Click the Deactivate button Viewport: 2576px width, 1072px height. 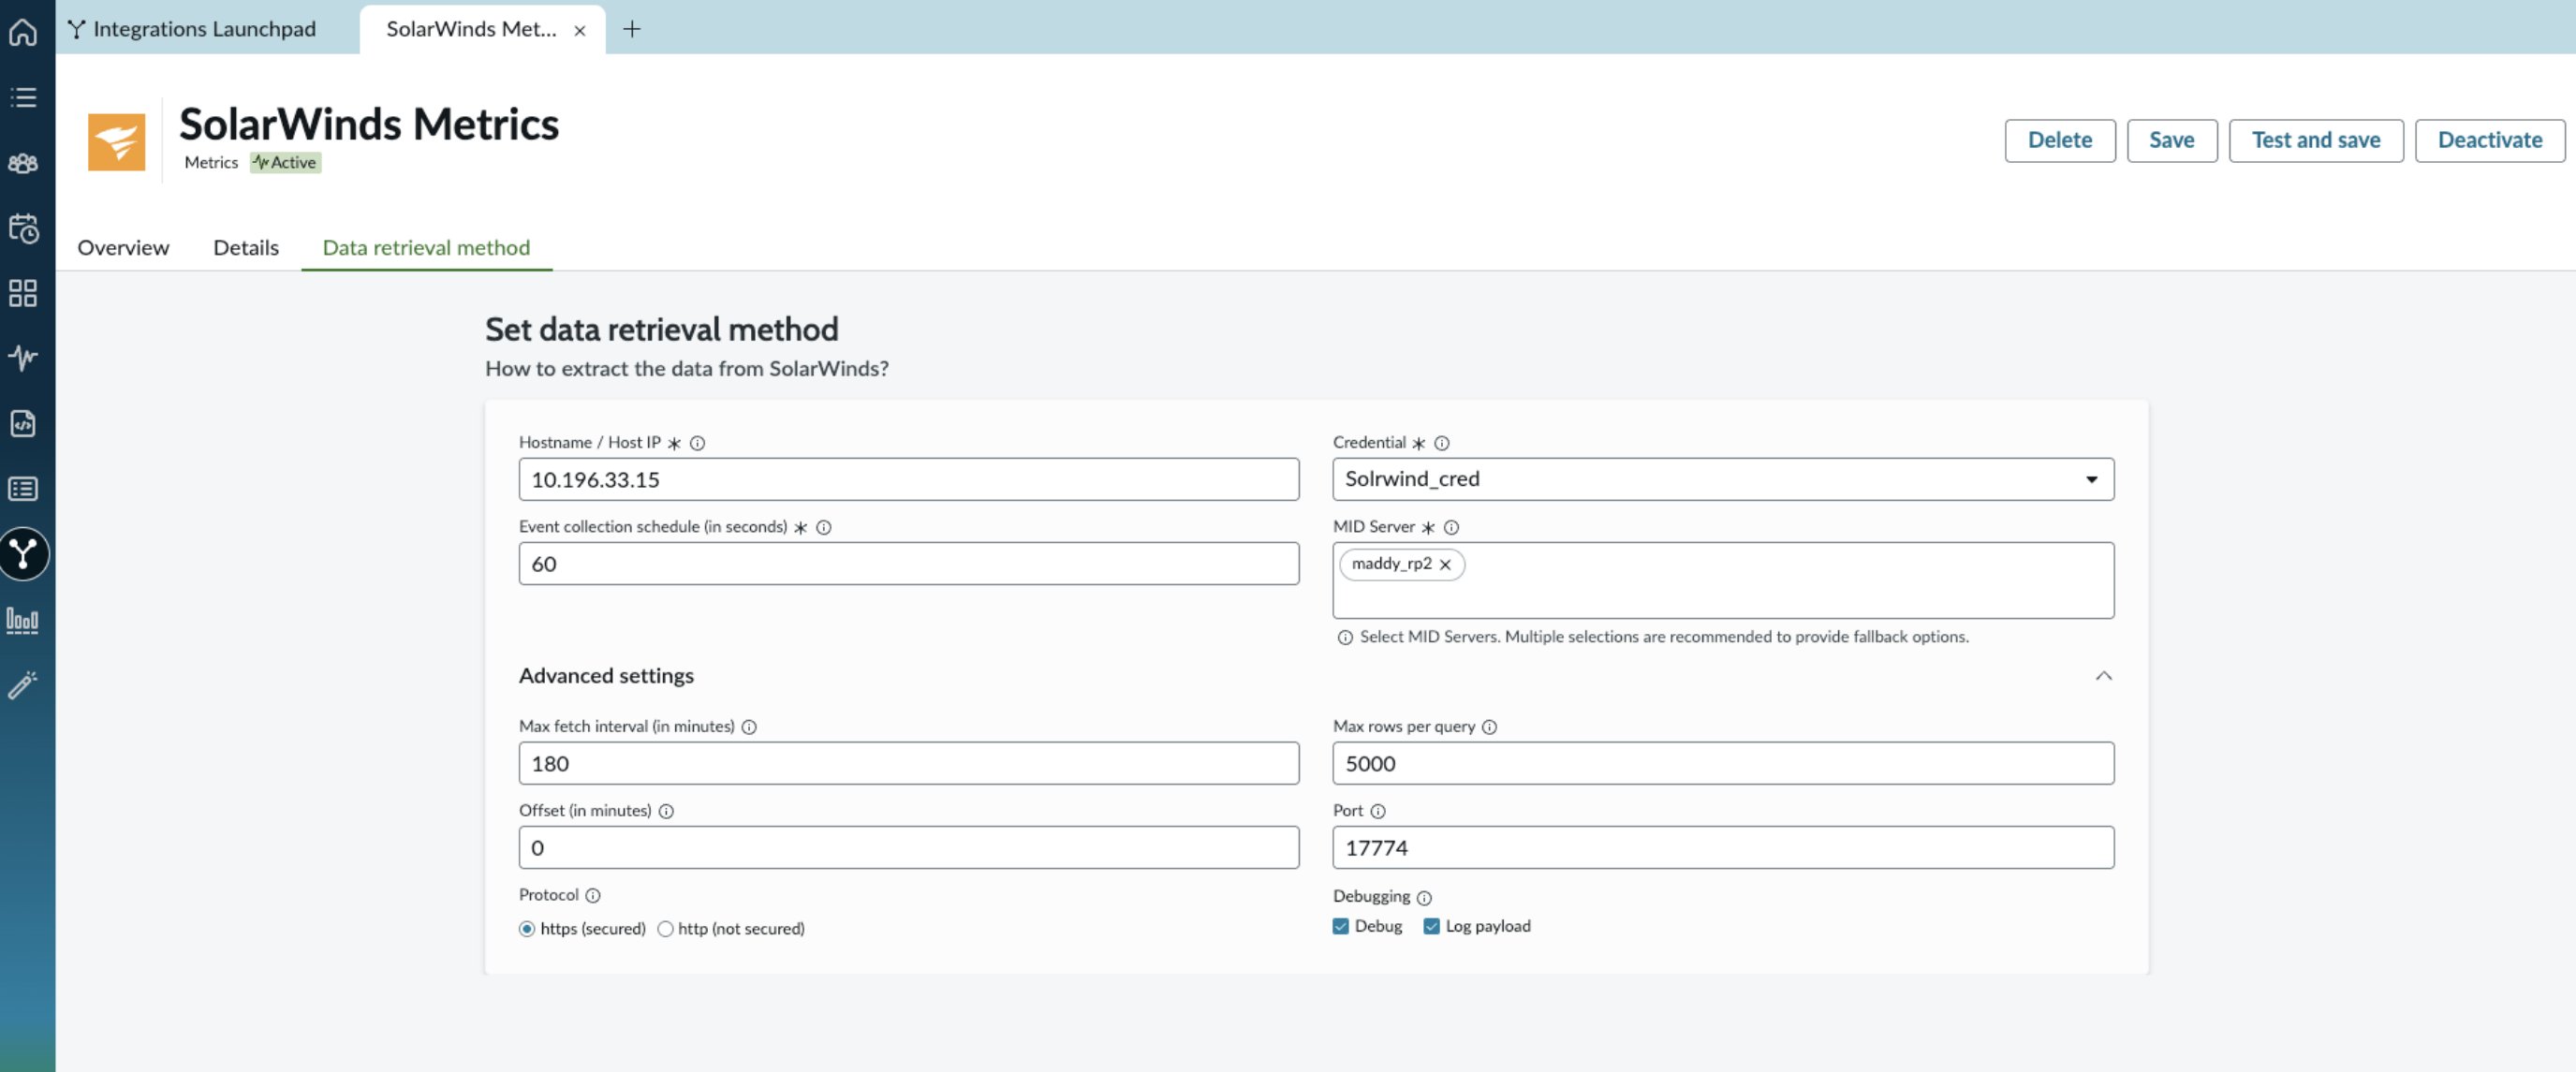coord(2489,140)
